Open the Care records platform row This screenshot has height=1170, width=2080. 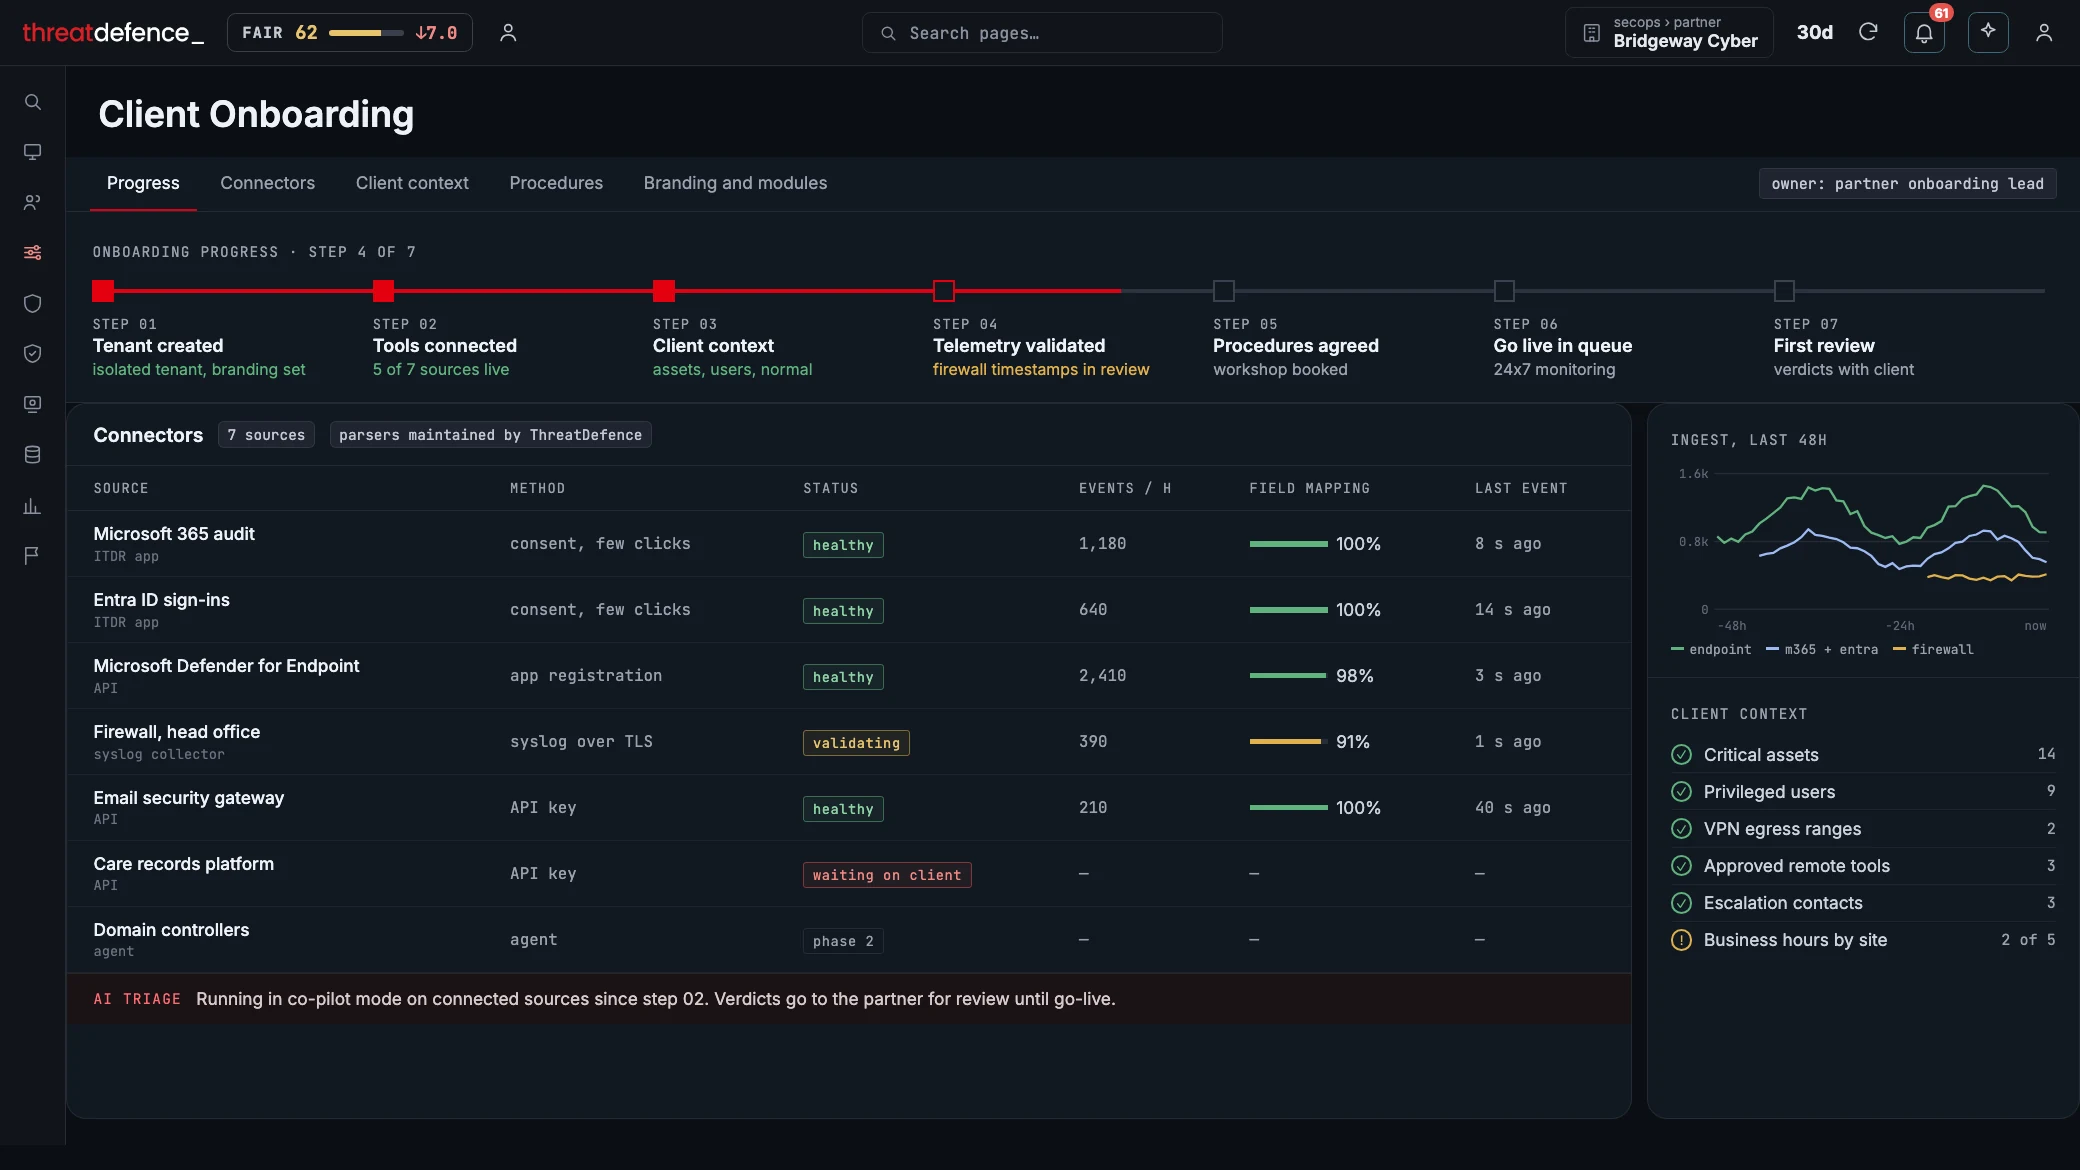point(848,873)
